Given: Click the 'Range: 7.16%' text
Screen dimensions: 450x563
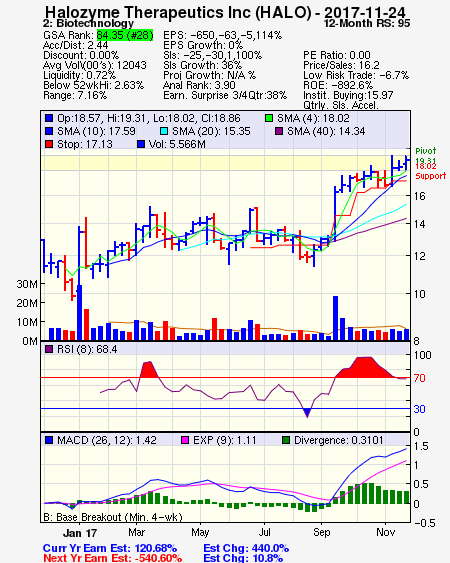Looking at the screenshot, I should click(75, 96).
